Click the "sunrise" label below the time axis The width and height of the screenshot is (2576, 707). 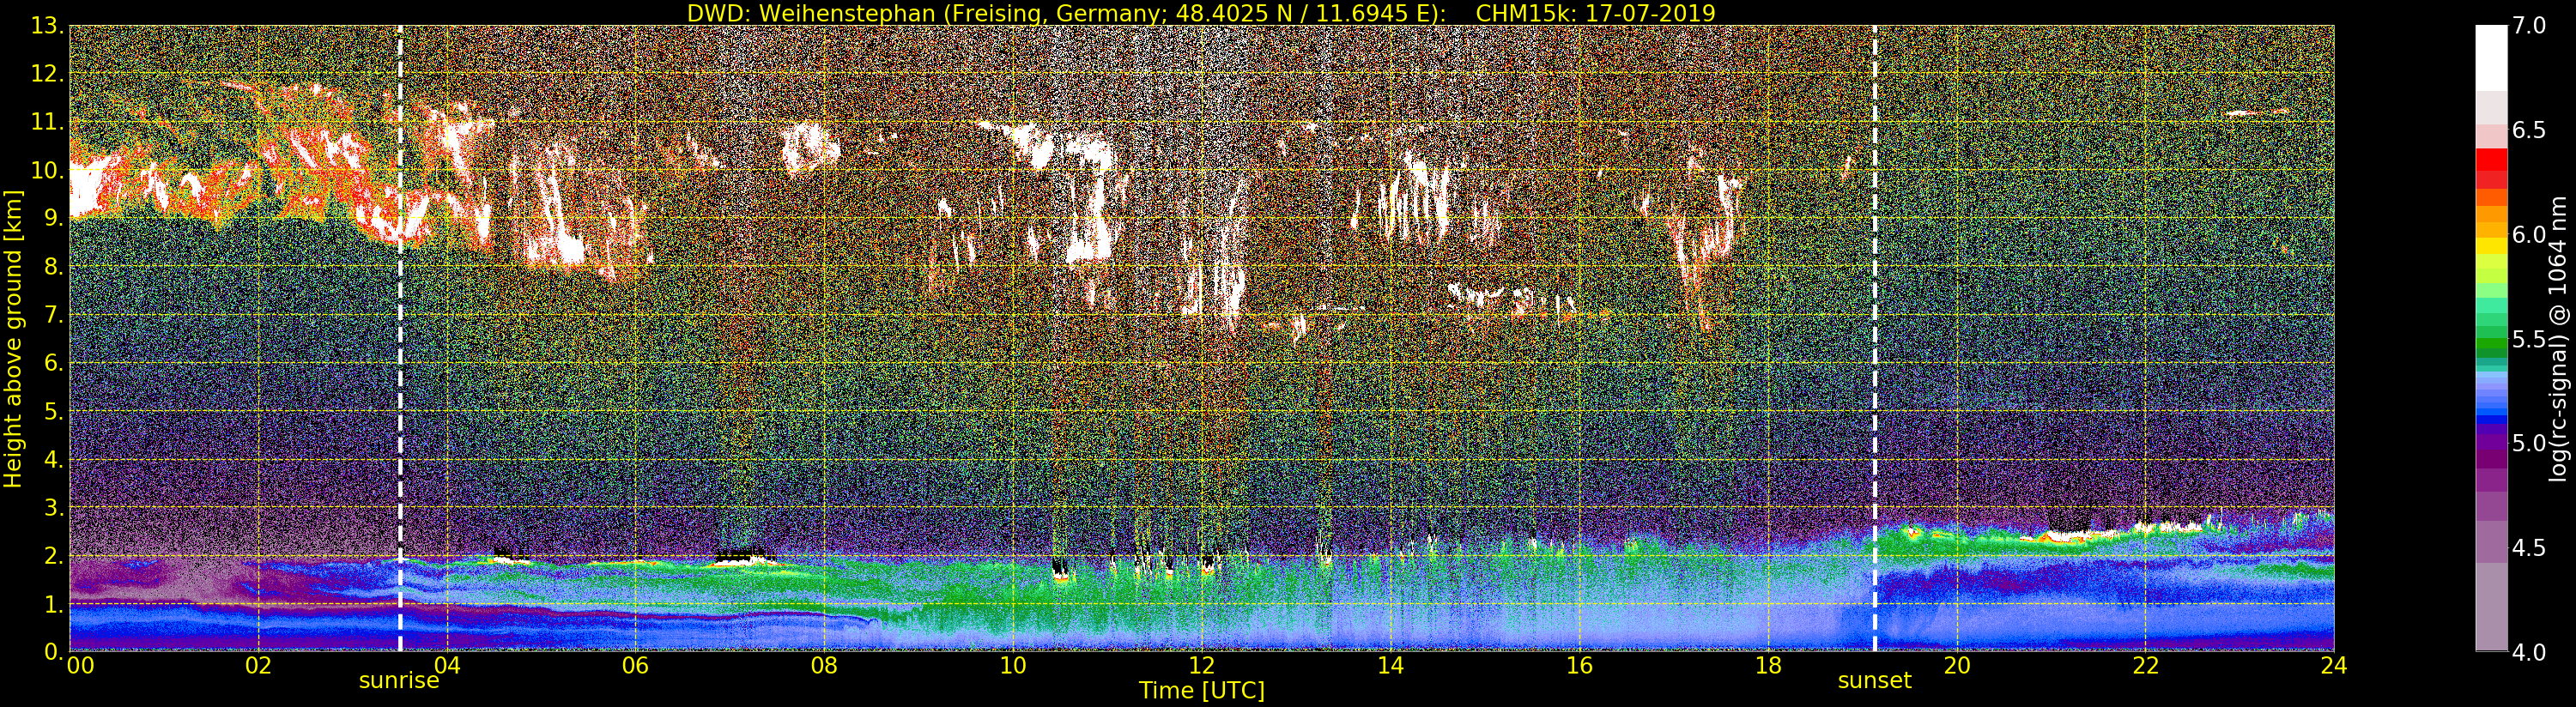(399, 681)
